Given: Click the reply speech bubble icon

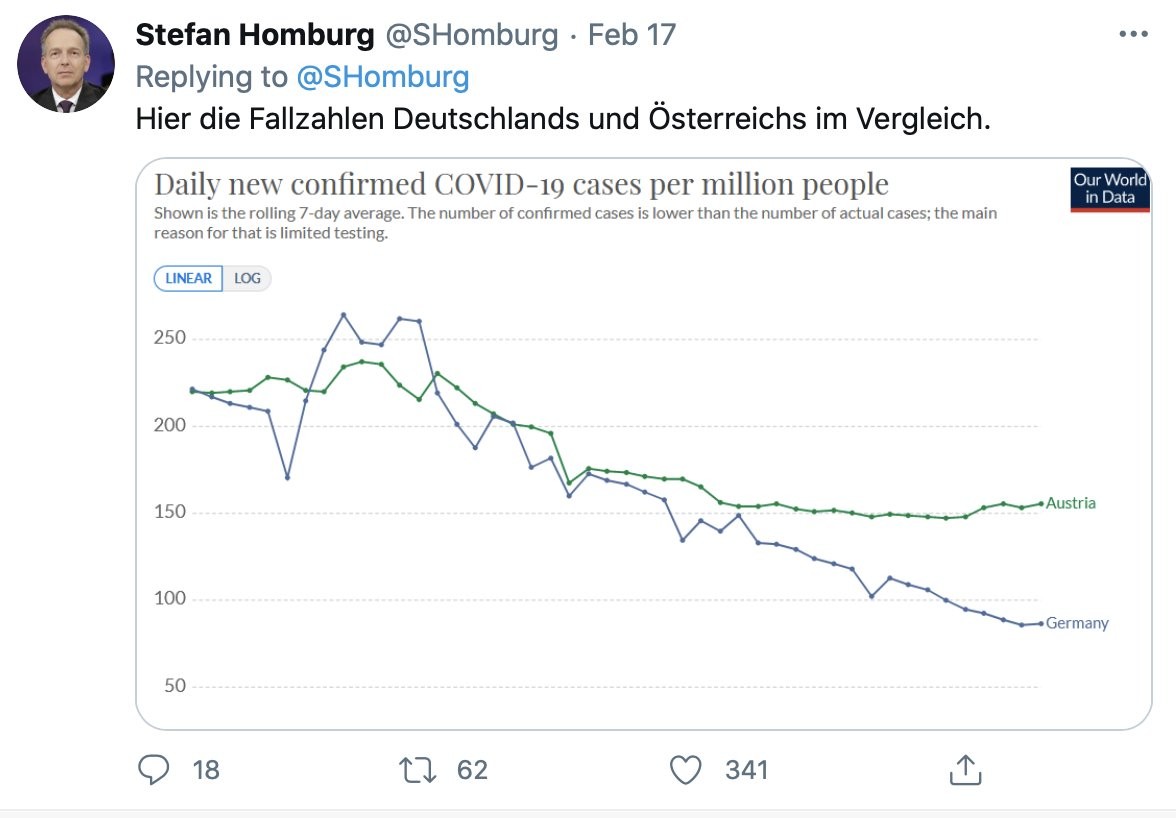Looking at the screenshot, I should coord(153,769).
